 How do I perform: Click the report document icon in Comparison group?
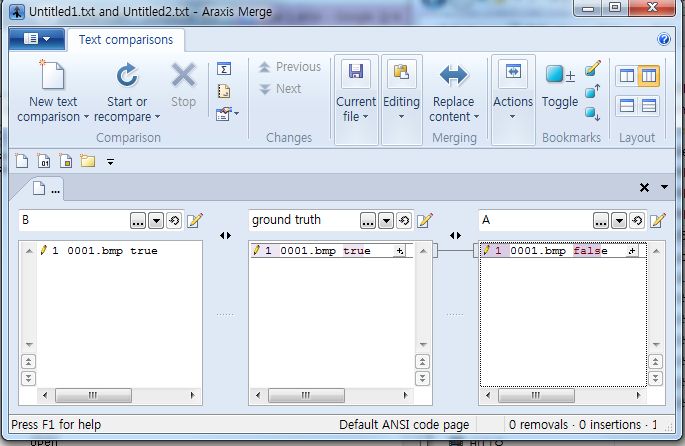tap(224, 91)
